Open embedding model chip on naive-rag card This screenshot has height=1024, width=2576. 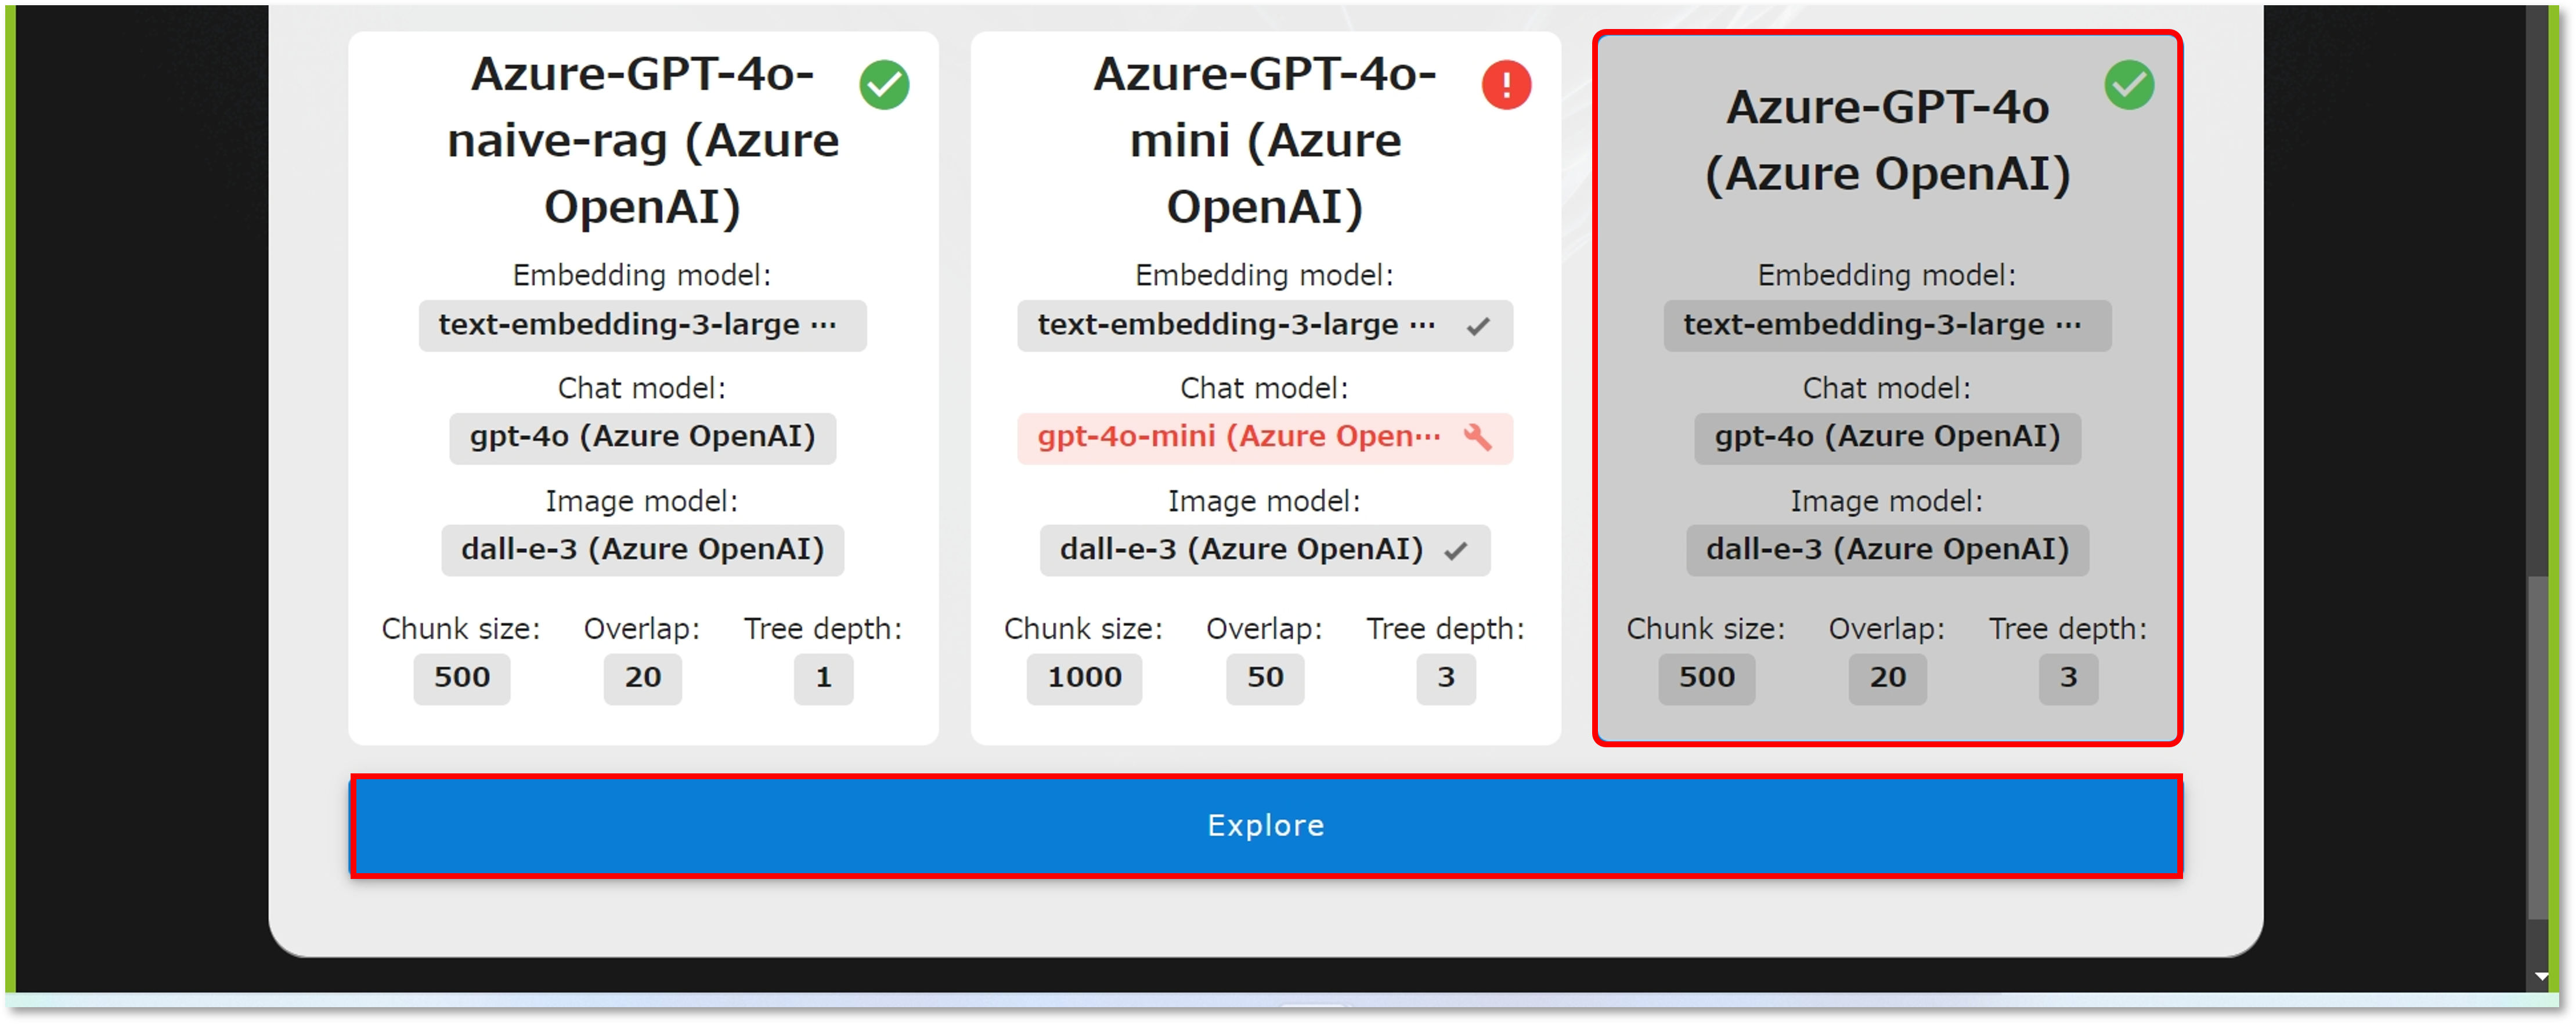tap(642, 325)
